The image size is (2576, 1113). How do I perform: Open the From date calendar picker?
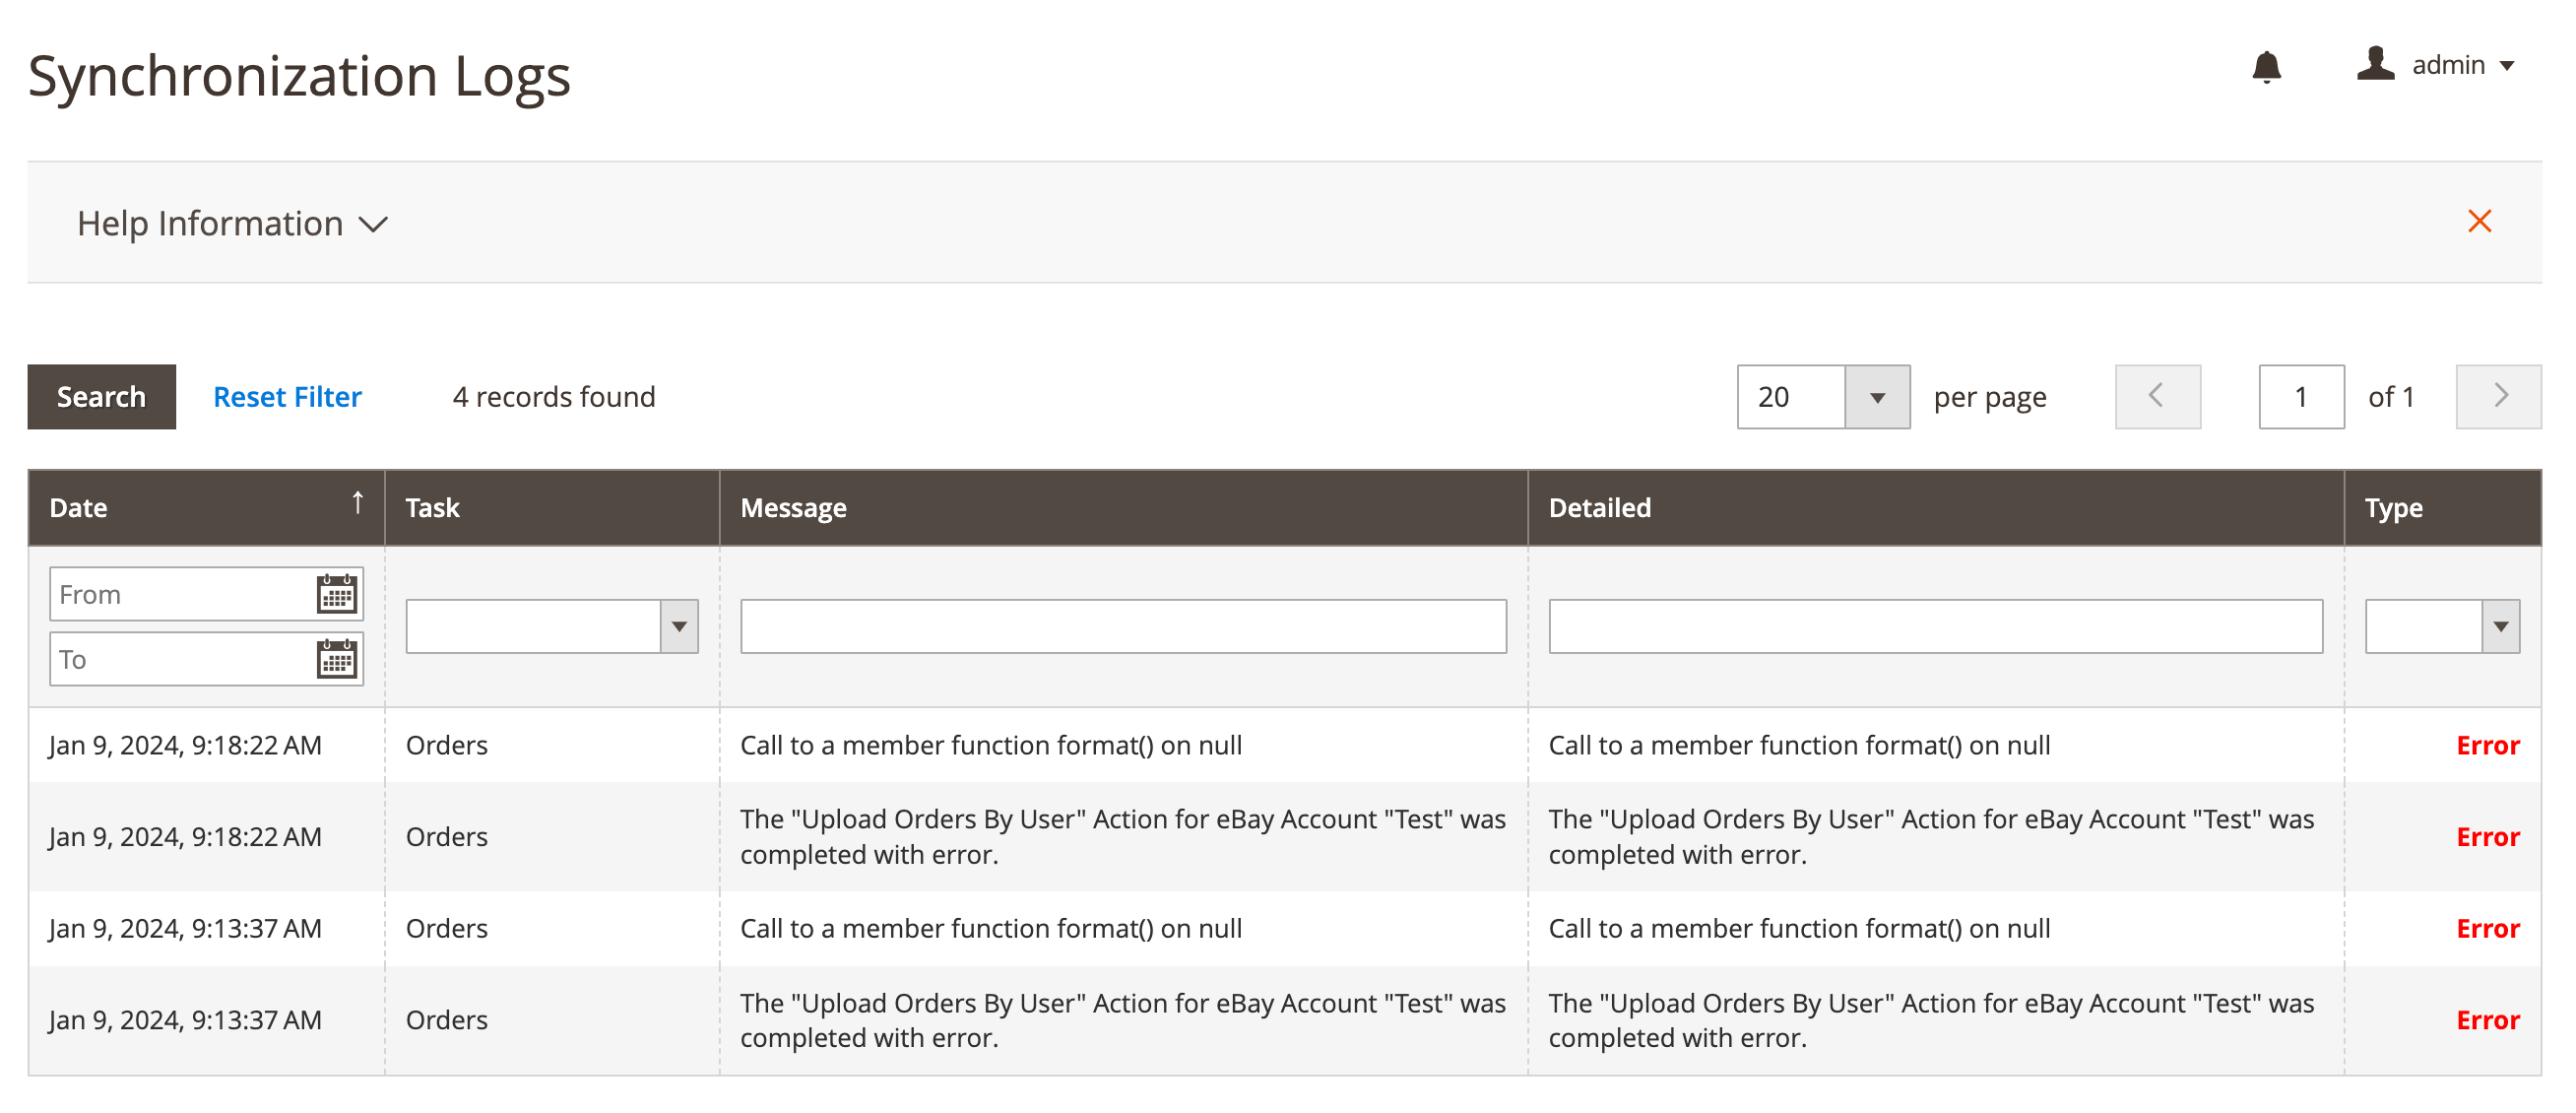pos(336,594)
